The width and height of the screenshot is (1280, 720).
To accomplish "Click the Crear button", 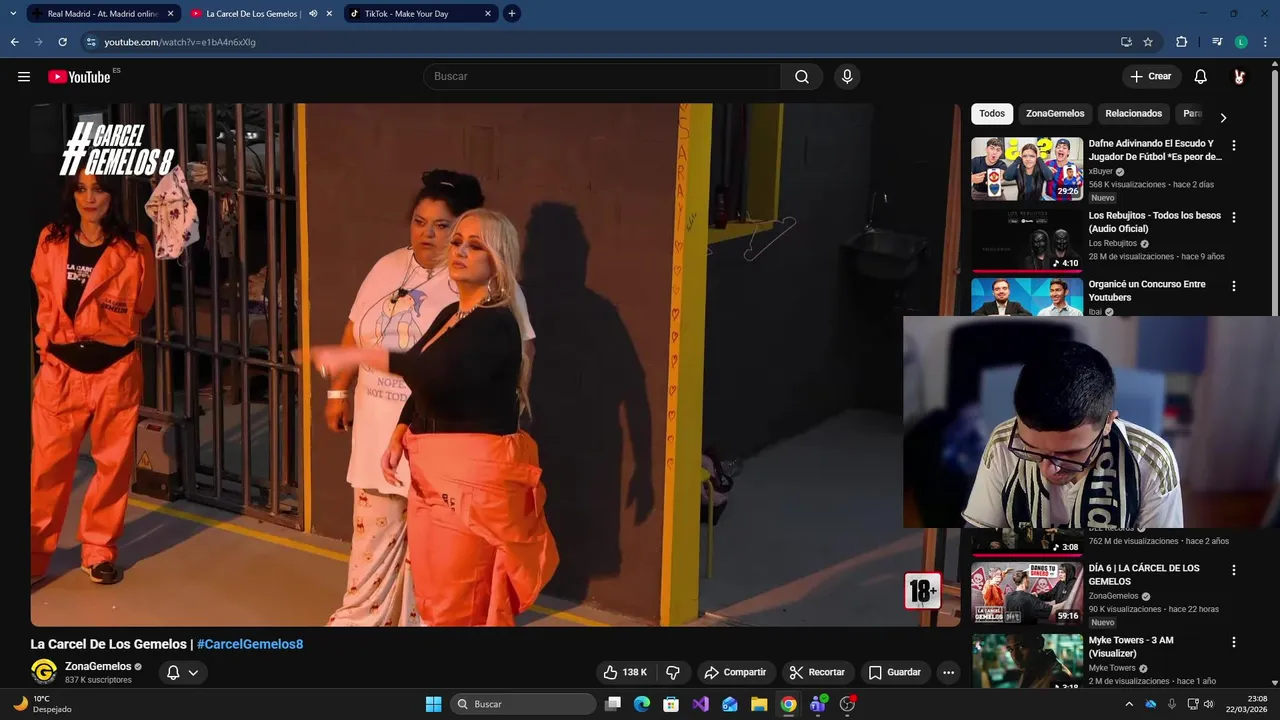I will click(x=1150, y=77).
